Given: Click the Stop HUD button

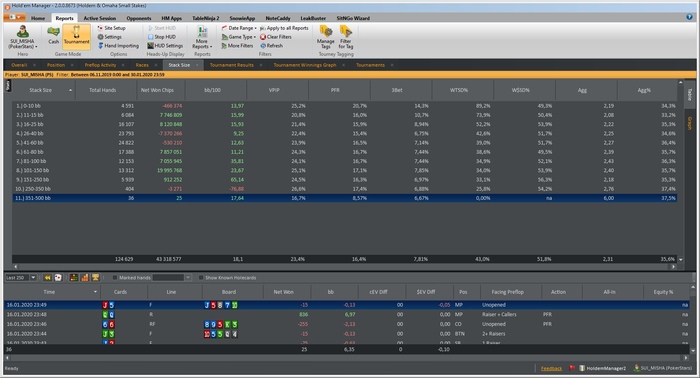Looking at the screenshot, I should pos(162,37).
